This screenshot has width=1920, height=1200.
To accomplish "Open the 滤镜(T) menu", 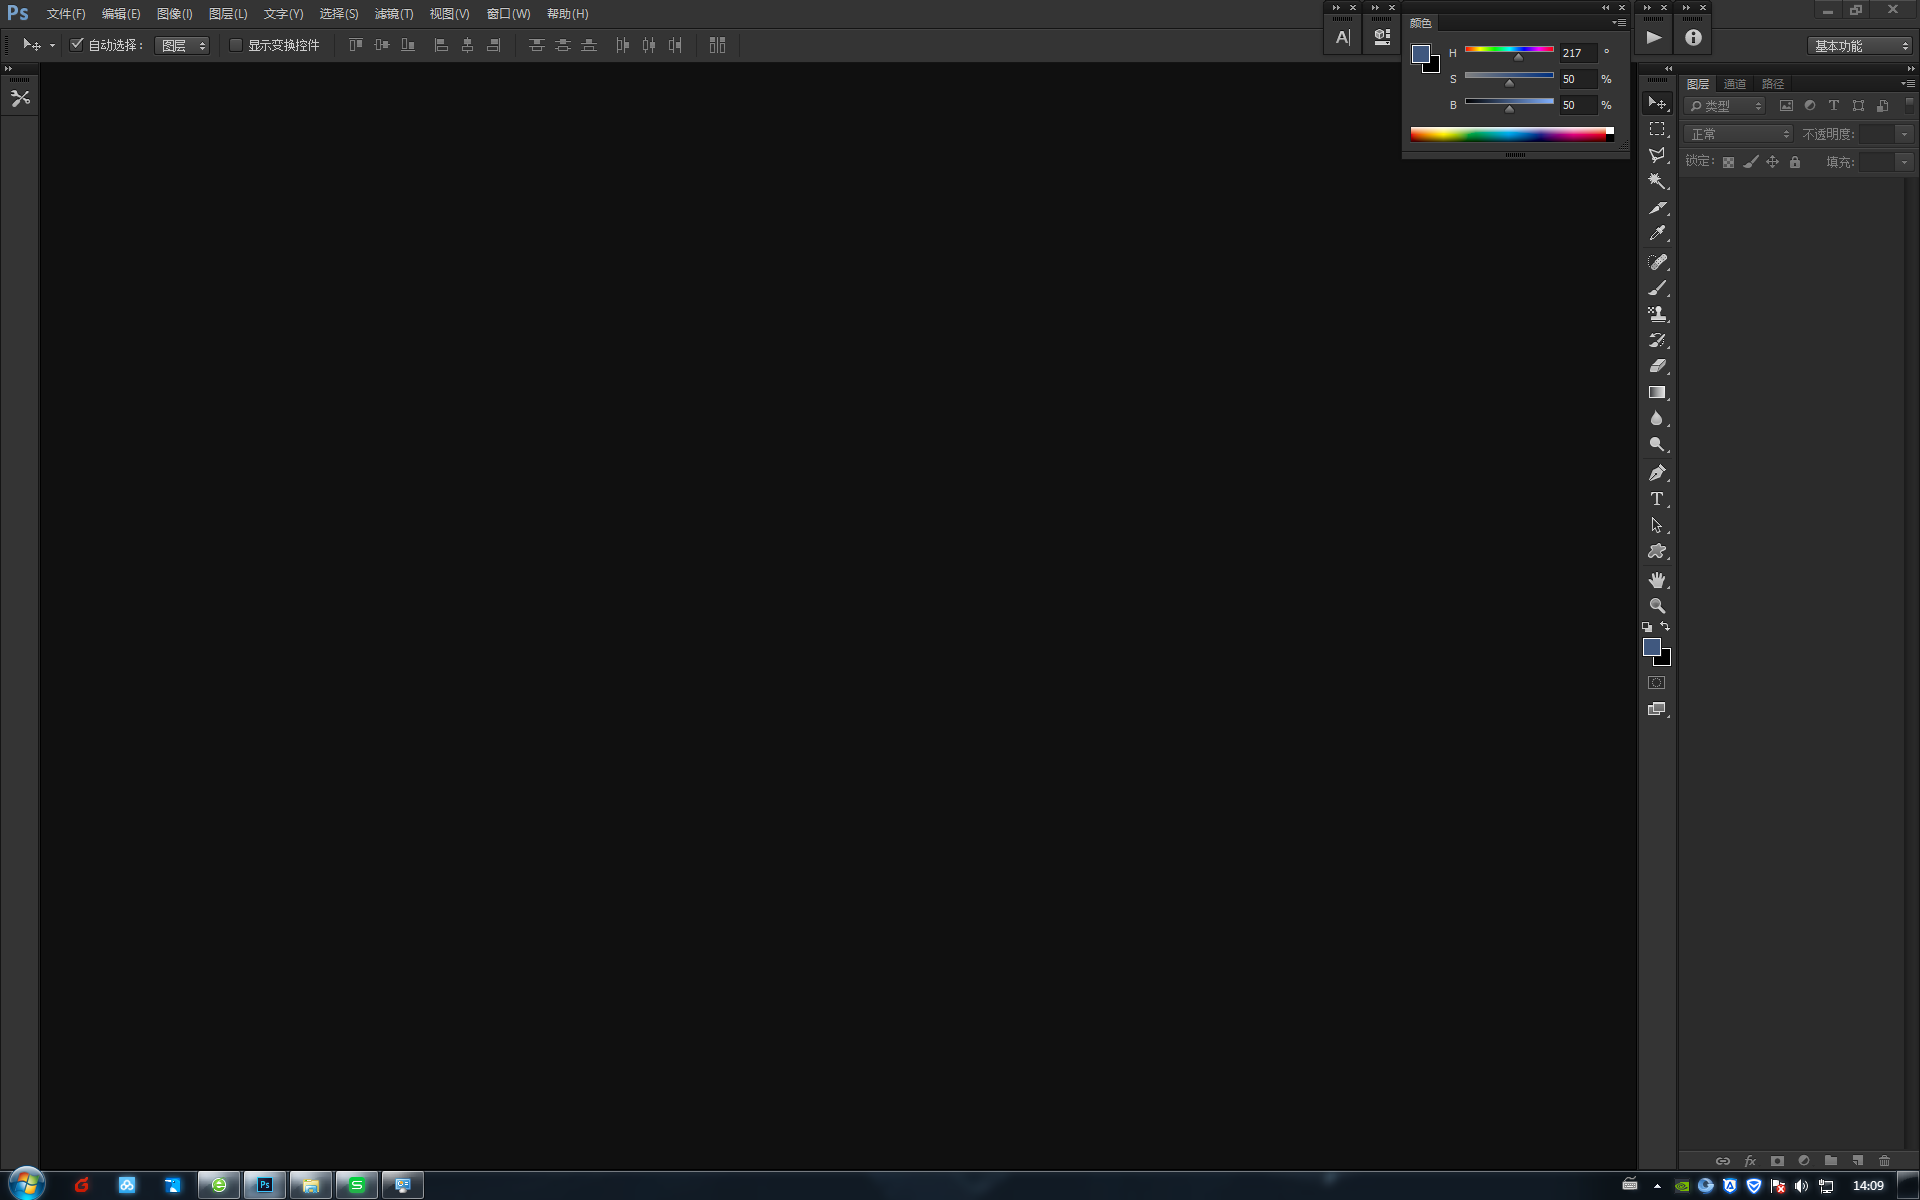I will click(x=394, y=14).
